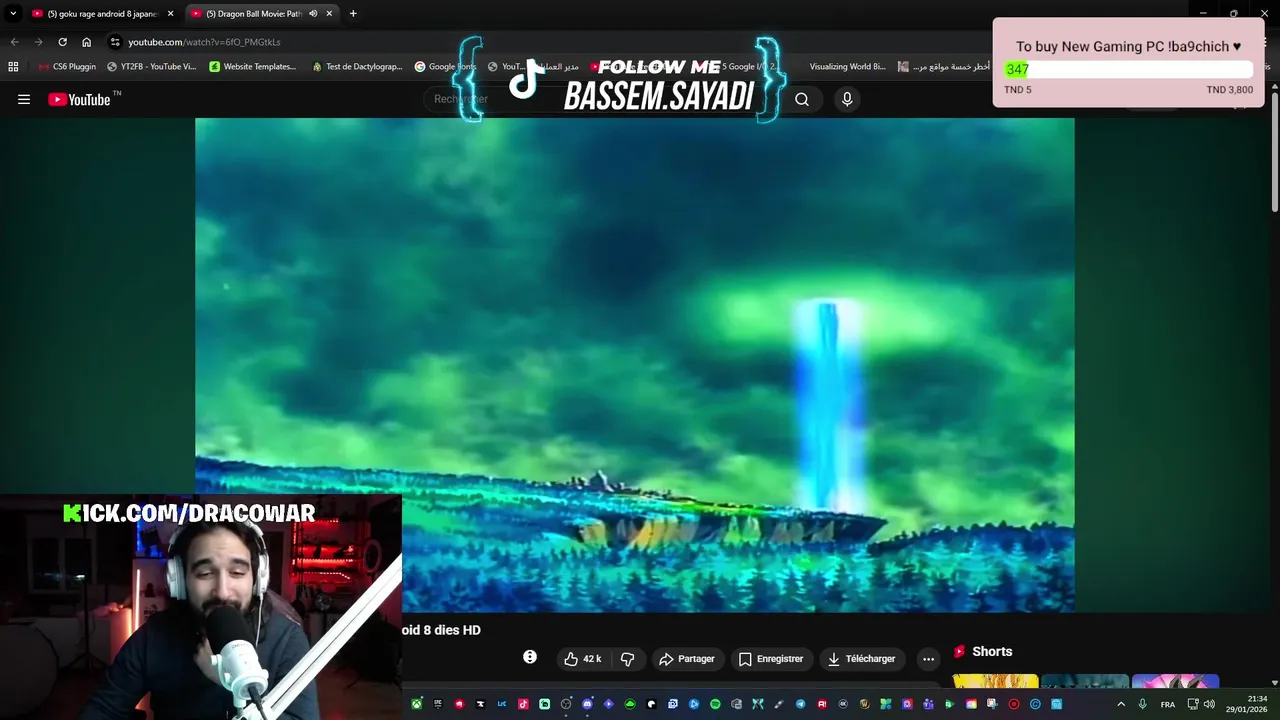The width and height of the screenshot is (1280, 720).
Task: View site information icon in address bar
Action: coord(115,42)
